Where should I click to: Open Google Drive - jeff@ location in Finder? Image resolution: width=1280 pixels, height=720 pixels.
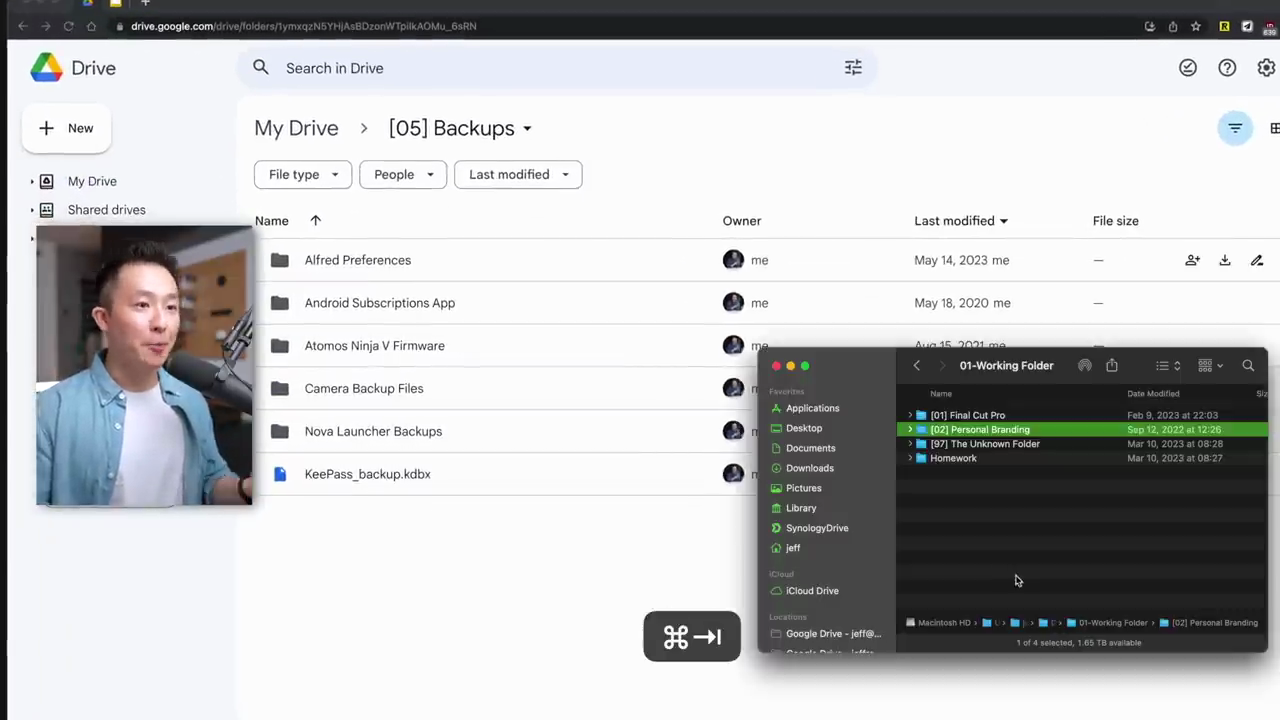[x=826, y=634]
